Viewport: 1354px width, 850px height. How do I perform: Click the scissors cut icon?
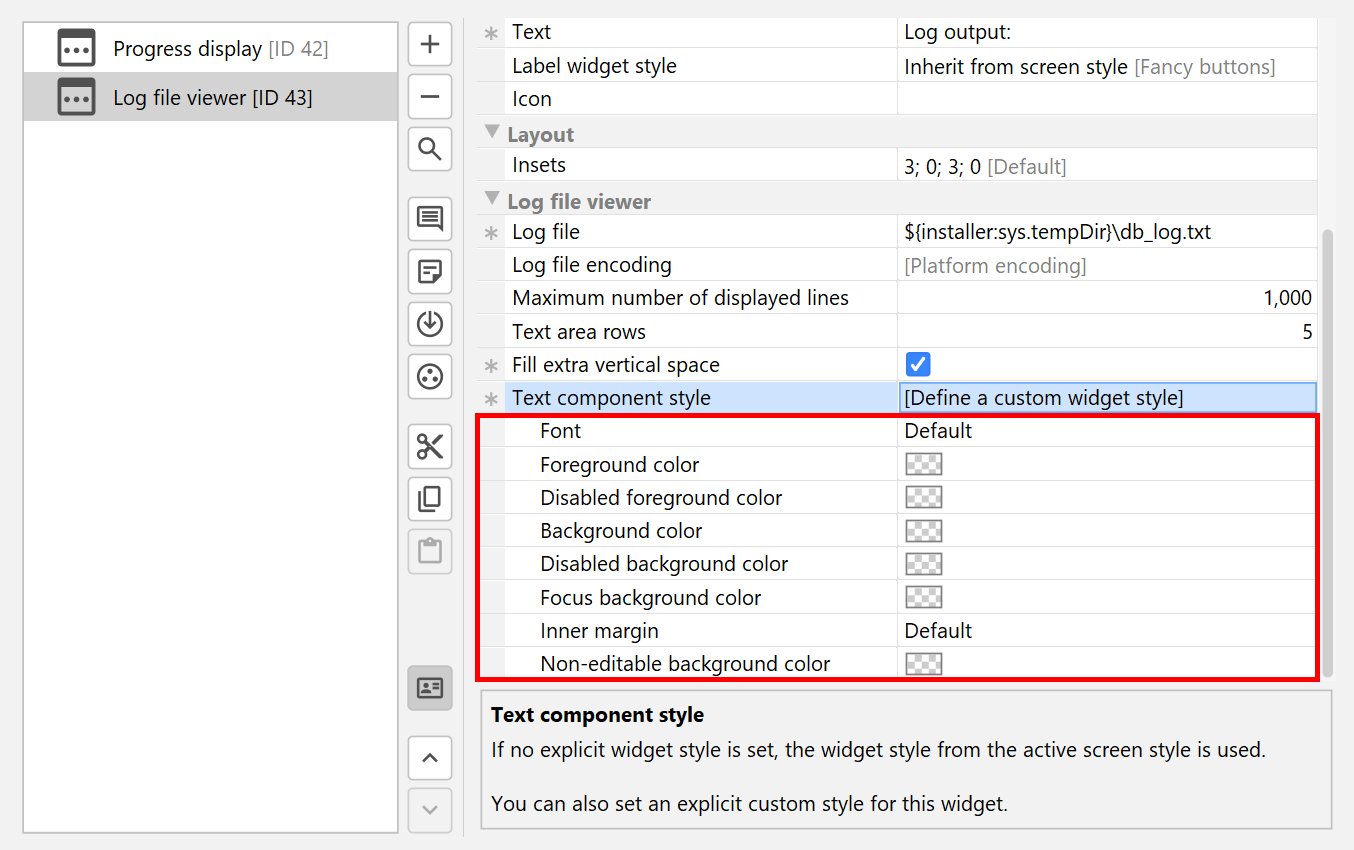pyautogui.click(x=430, y=446)
